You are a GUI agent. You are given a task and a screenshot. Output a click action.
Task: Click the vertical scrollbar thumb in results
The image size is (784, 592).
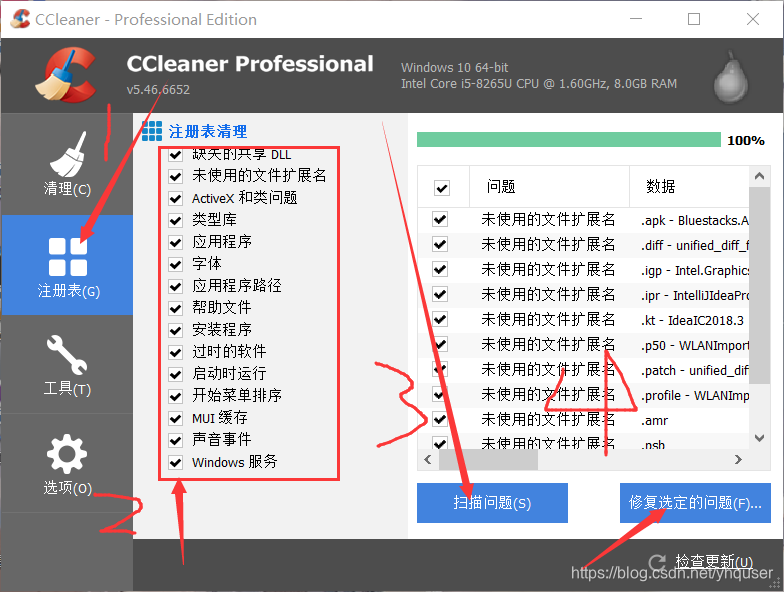click(760, 285)
